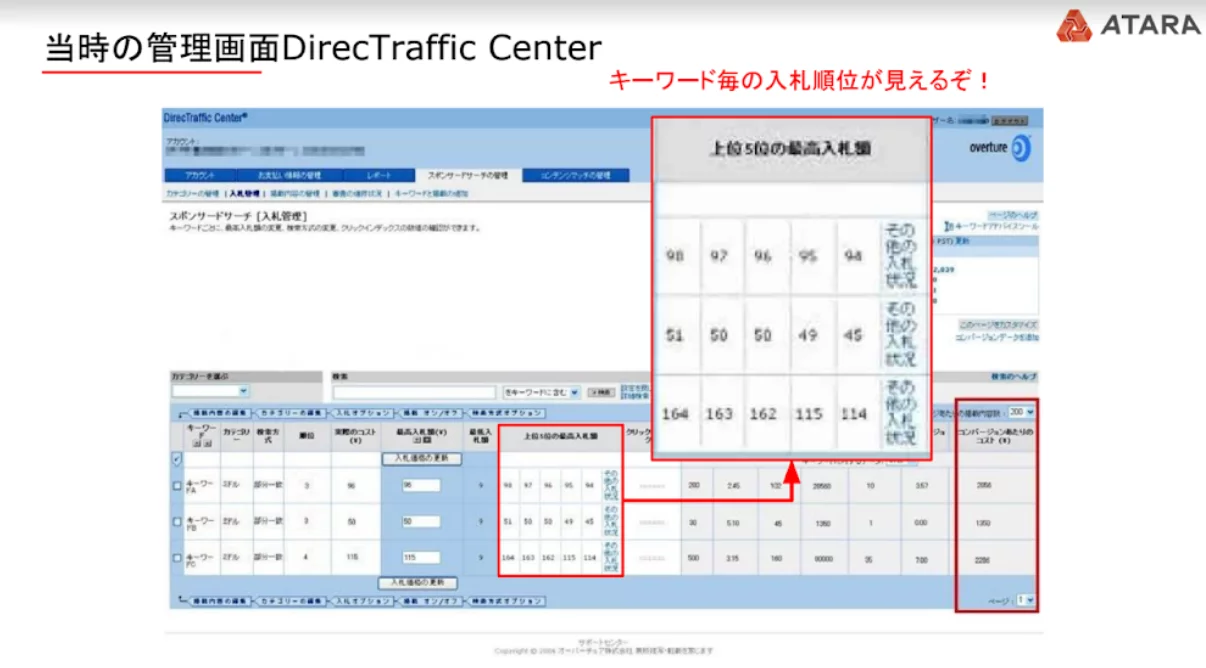Click the コンバージョンあたりのコスト column header
The width and height of the screenshot is (1206, 668).
997,436
